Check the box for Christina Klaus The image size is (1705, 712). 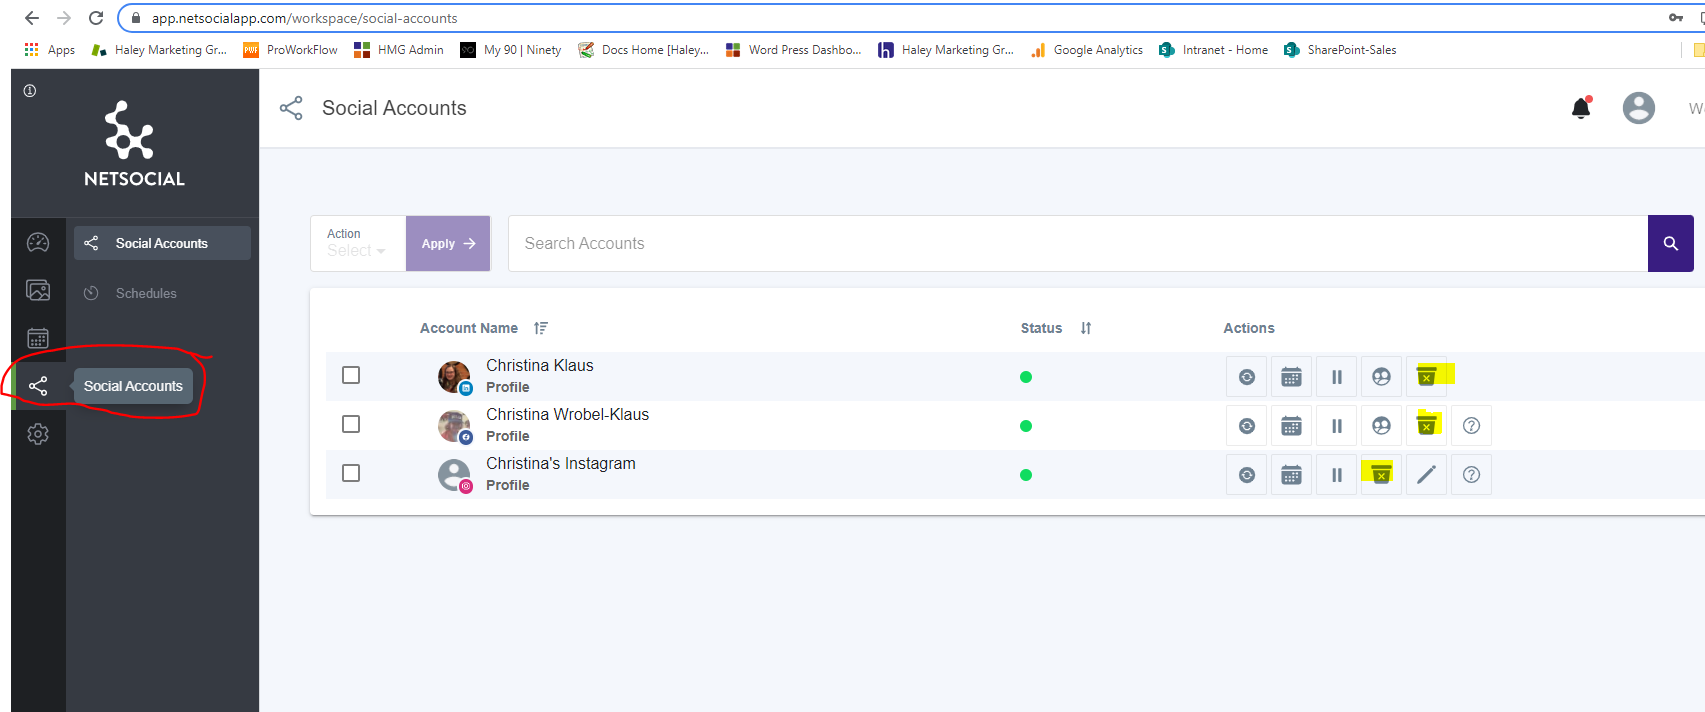tap(351, 375)
